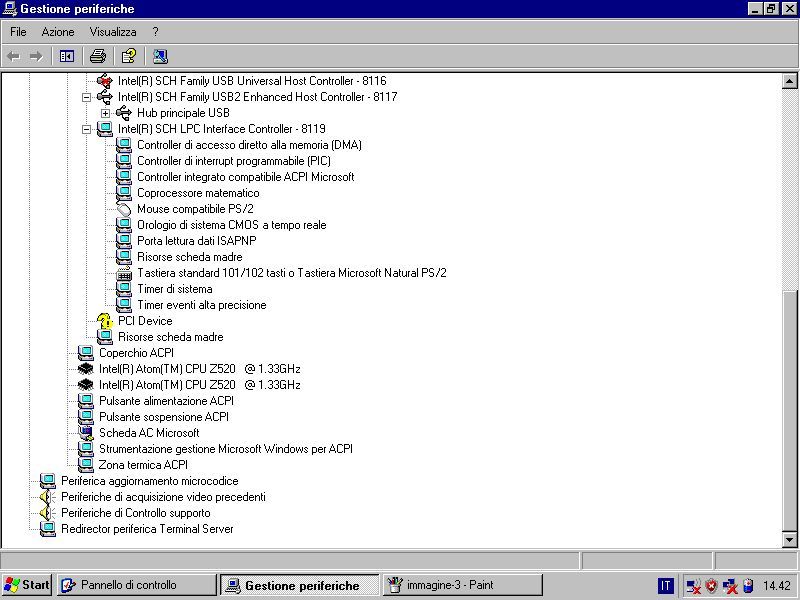Click the Periferica aggiornamento microcodice icon
Screen dimensions: 800x600
click(x=48, y=481)
